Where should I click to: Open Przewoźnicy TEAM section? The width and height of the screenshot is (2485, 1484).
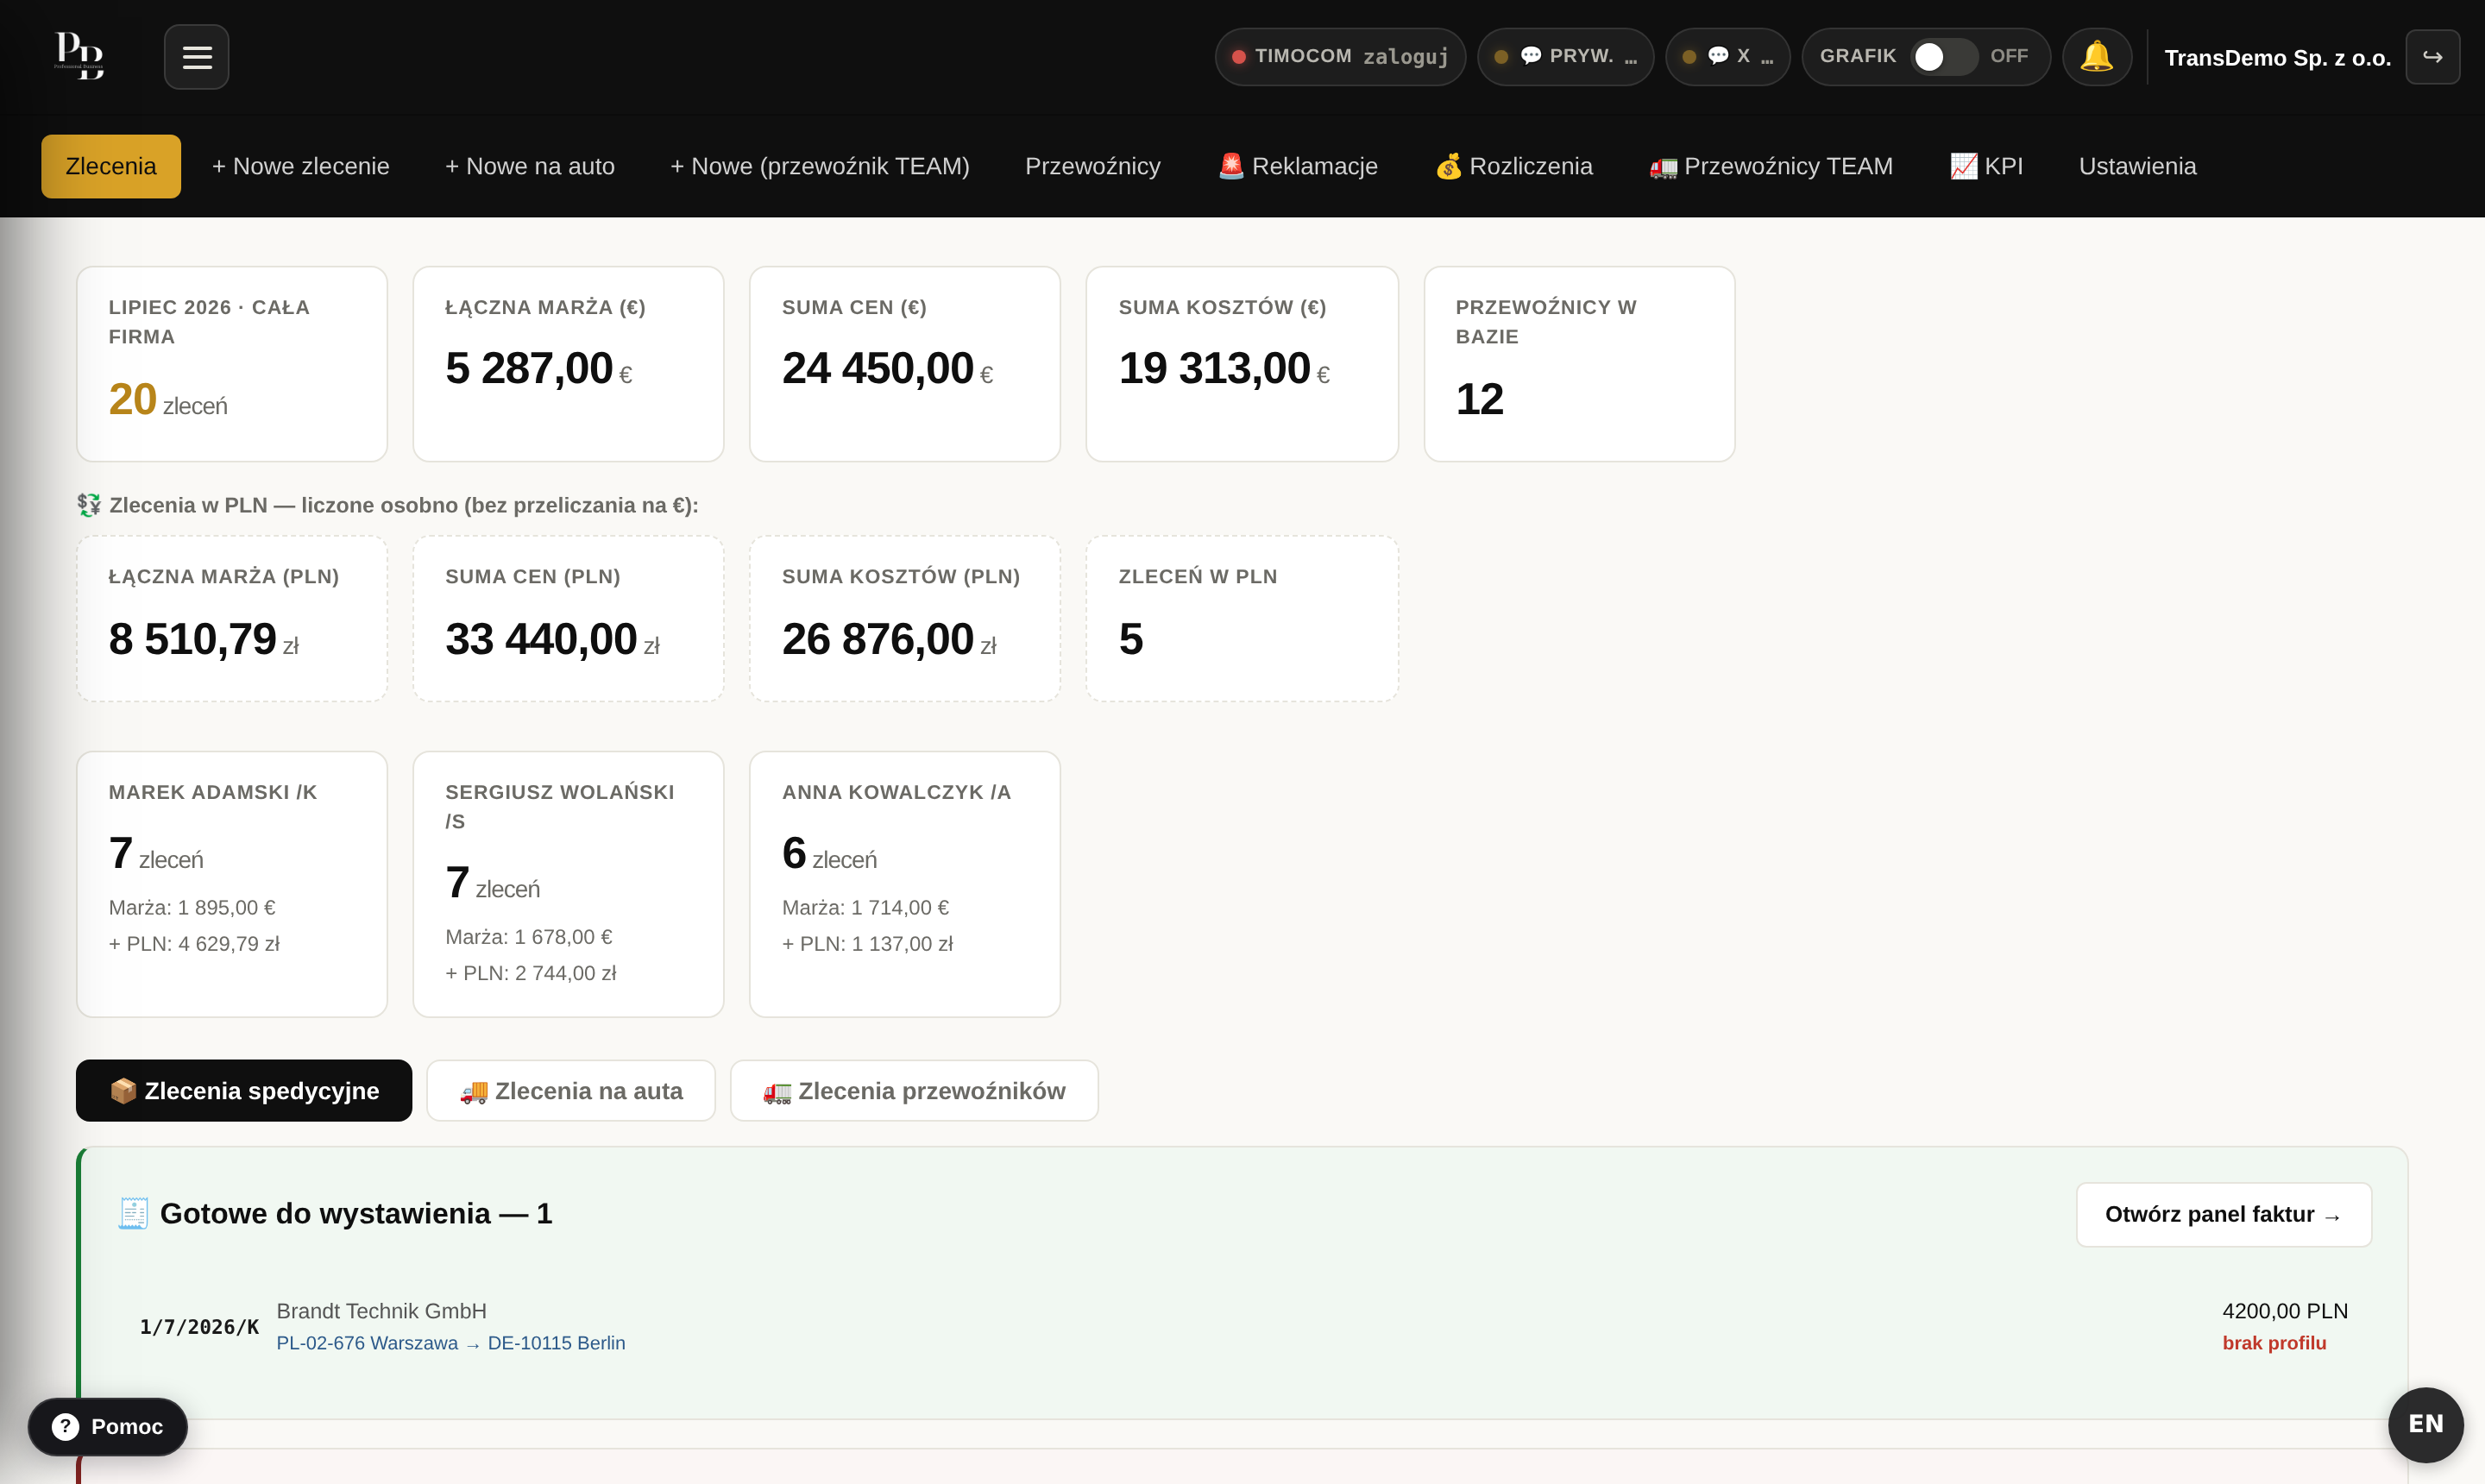(x=1770, y=166)
